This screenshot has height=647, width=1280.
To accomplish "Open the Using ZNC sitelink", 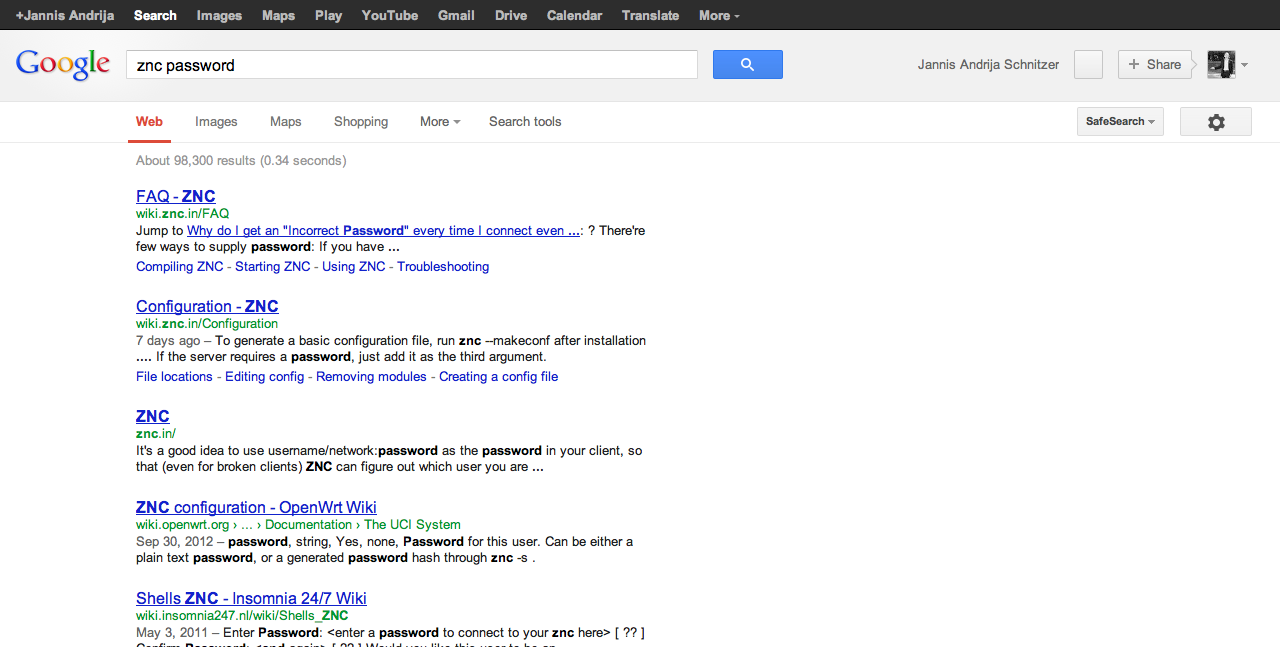I will tap(353, 267).
